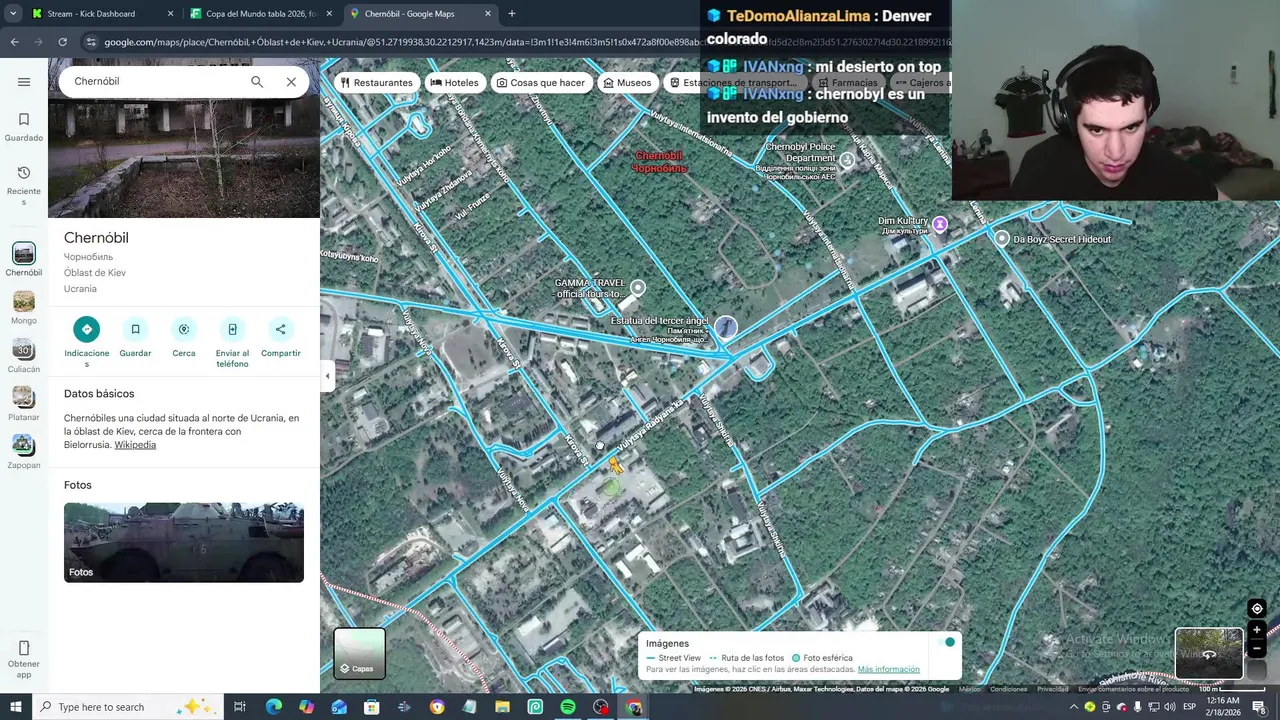Click the browser back arrow
1280x720 pixels.
point(14,42)
